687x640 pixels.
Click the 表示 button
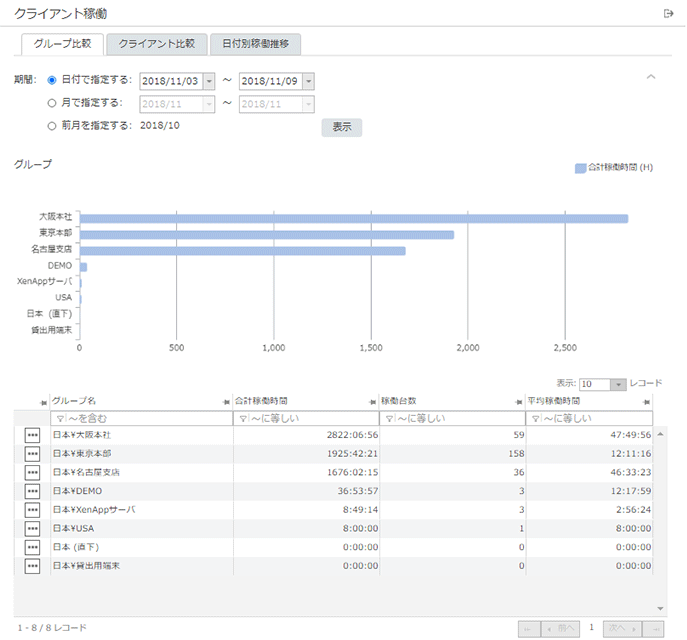(341, 127)
